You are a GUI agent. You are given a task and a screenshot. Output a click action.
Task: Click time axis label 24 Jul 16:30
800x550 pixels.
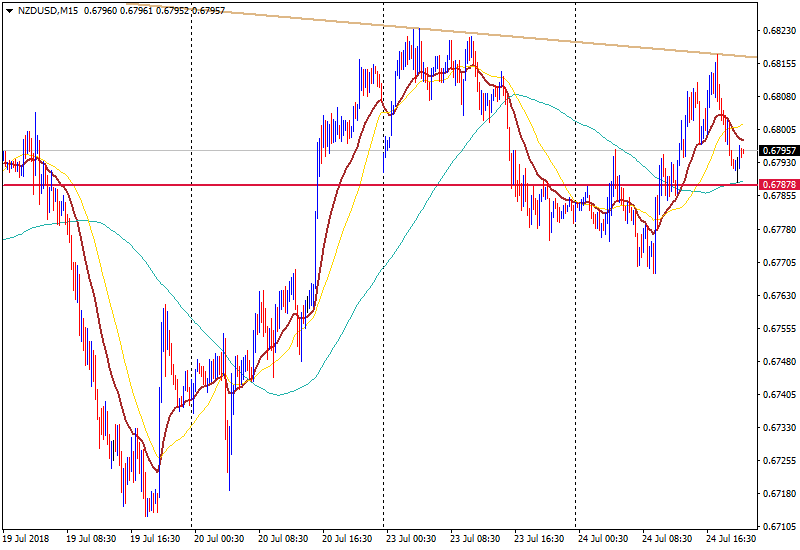(731, 539)
